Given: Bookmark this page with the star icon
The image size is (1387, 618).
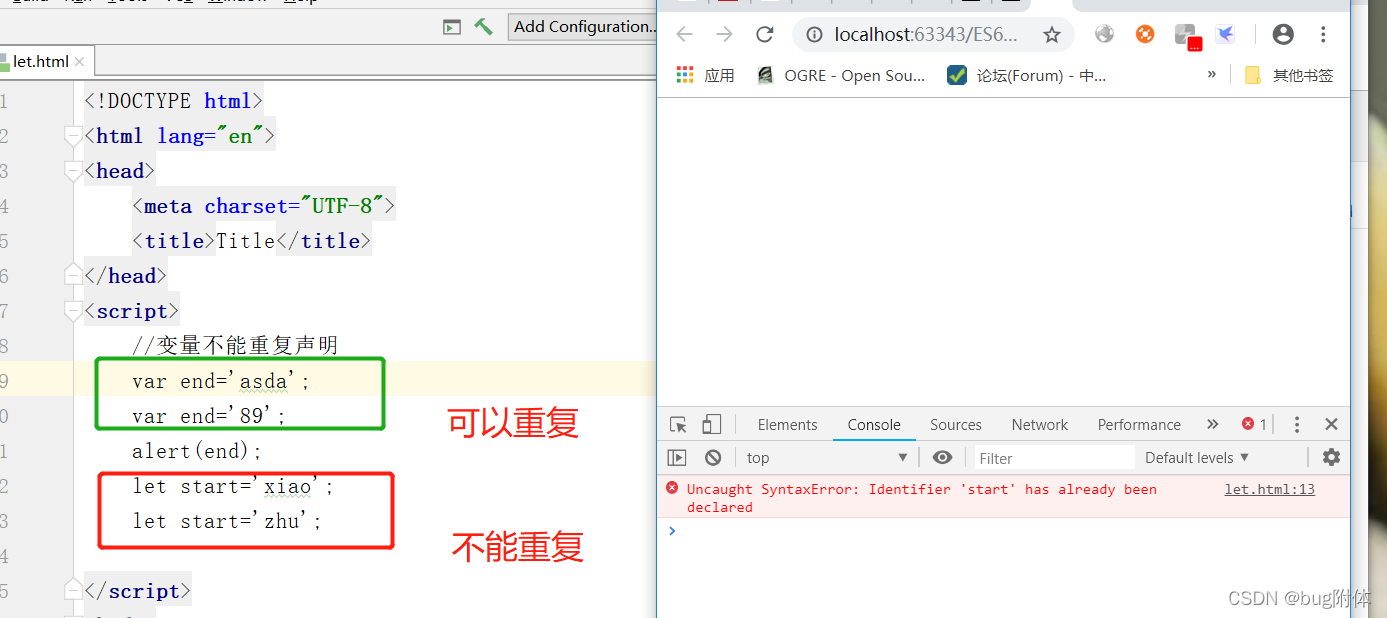Looking at the screenshot, I should coord(1052,35).
